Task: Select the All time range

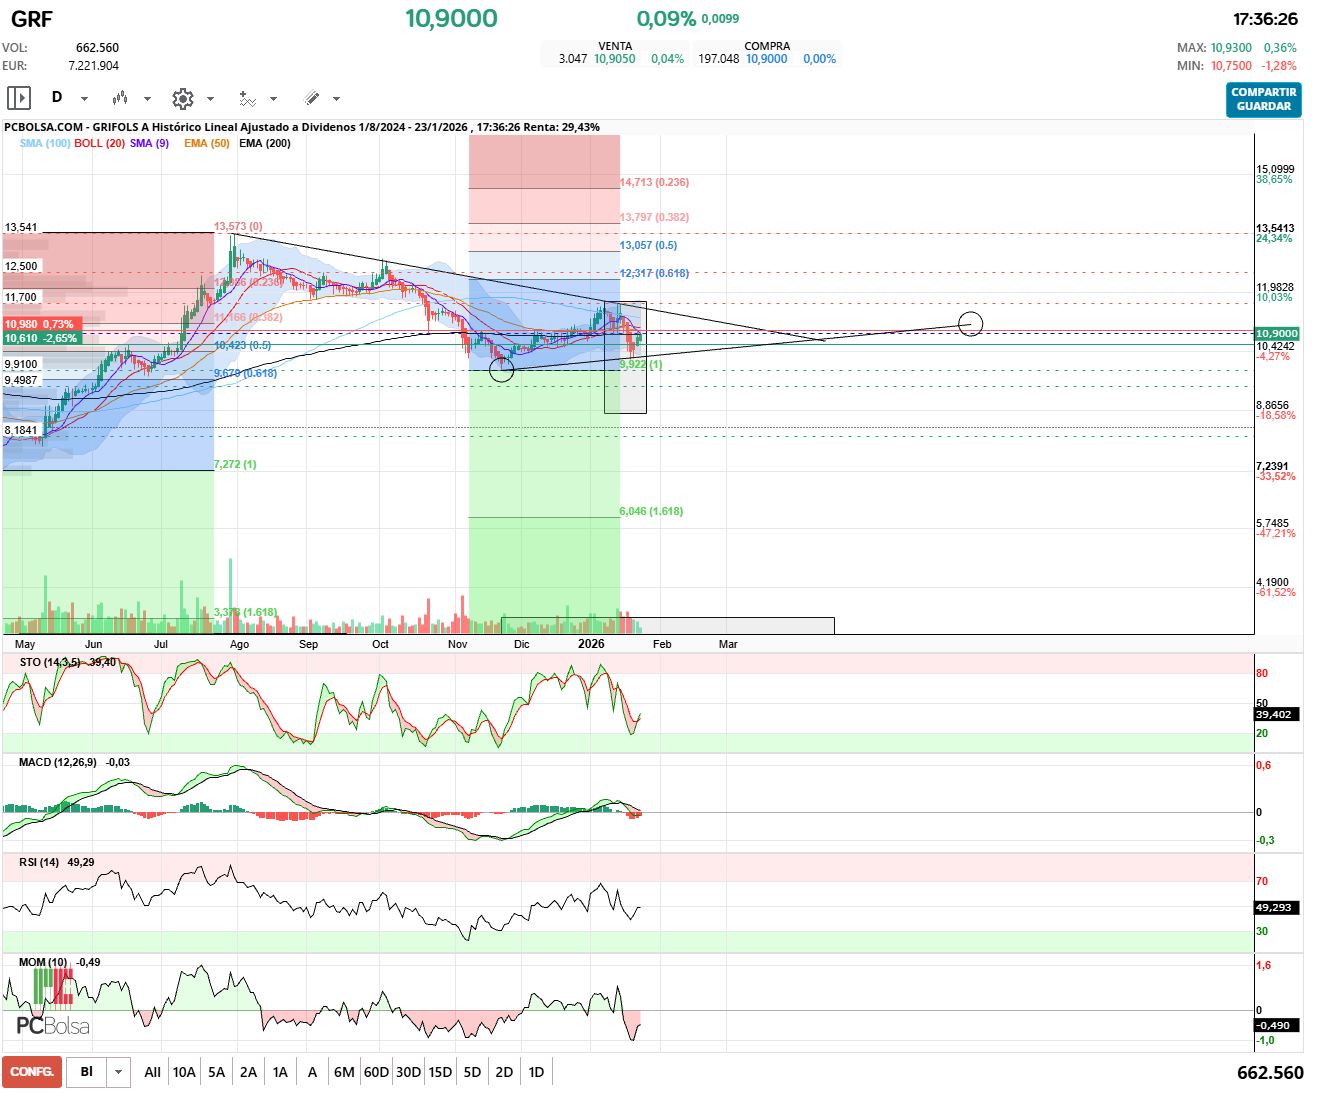Action: (x=152, y=1072)
